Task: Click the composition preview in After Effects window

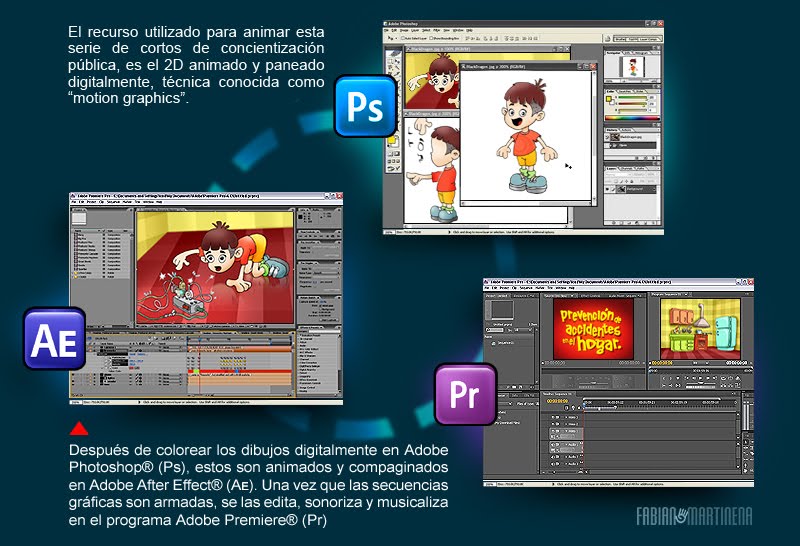Action: [215, 268]
